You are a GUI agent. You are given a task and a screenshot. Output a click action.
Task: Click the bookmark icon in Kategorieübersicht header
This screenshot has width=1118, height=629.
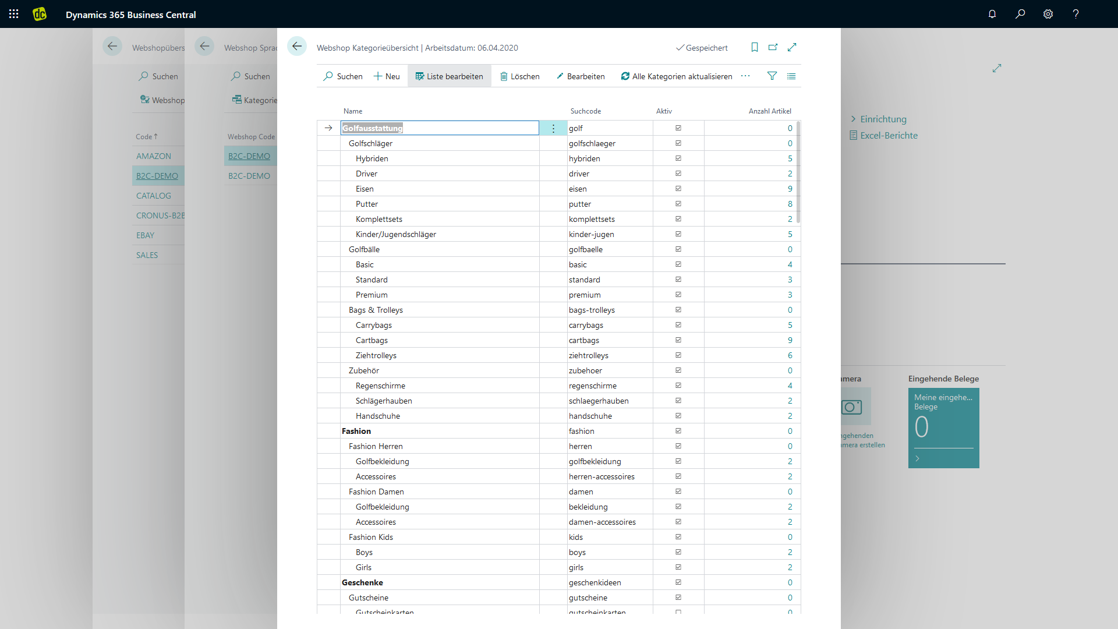pyautogui.click(x=754, y=47)
